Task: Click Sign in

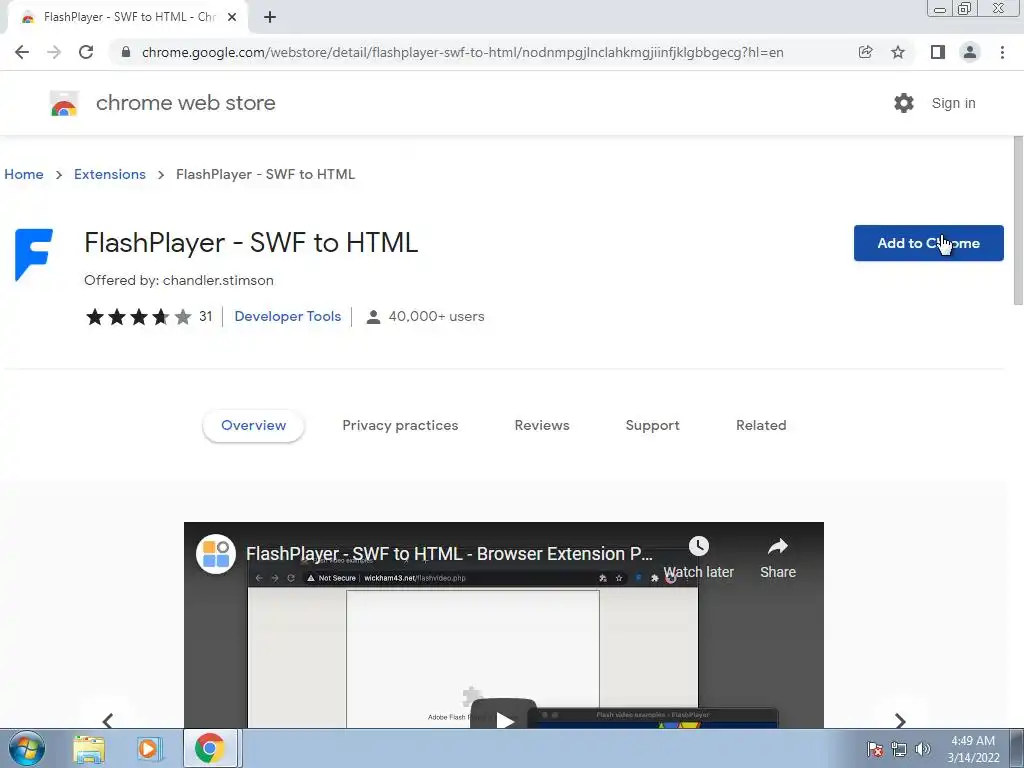Action: [x=953, y=103]
